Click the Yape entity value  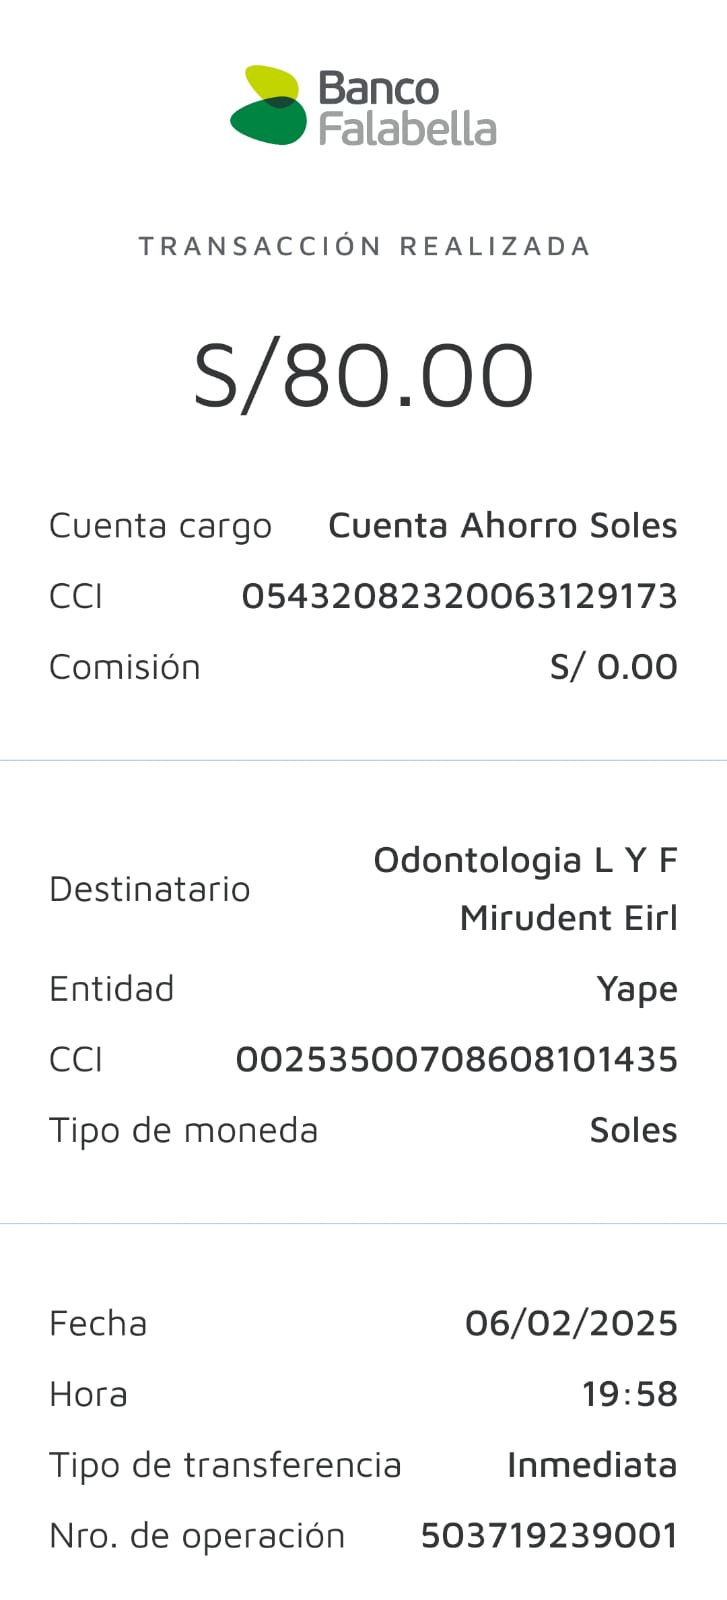coord(637,989)
